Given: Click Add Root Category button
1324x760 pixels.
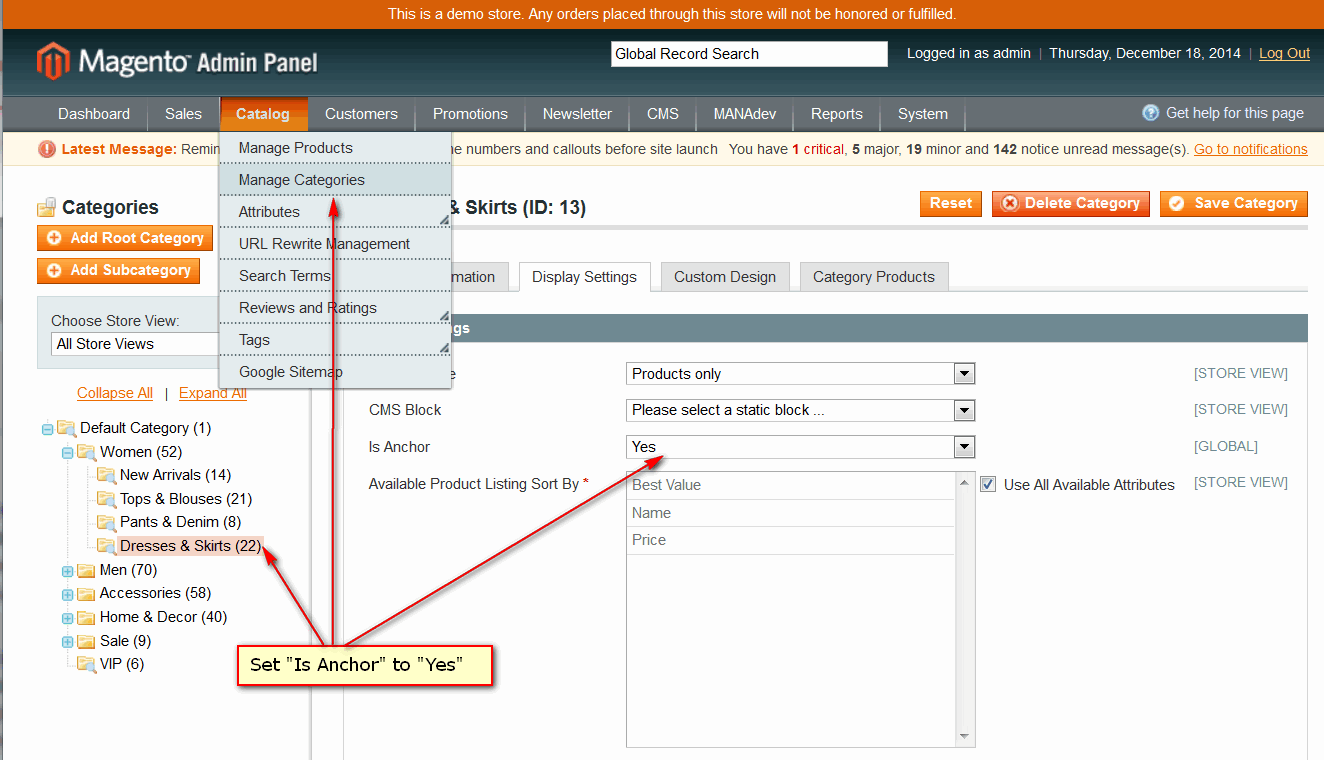Looking at the screenshot, I should point(125,238).
